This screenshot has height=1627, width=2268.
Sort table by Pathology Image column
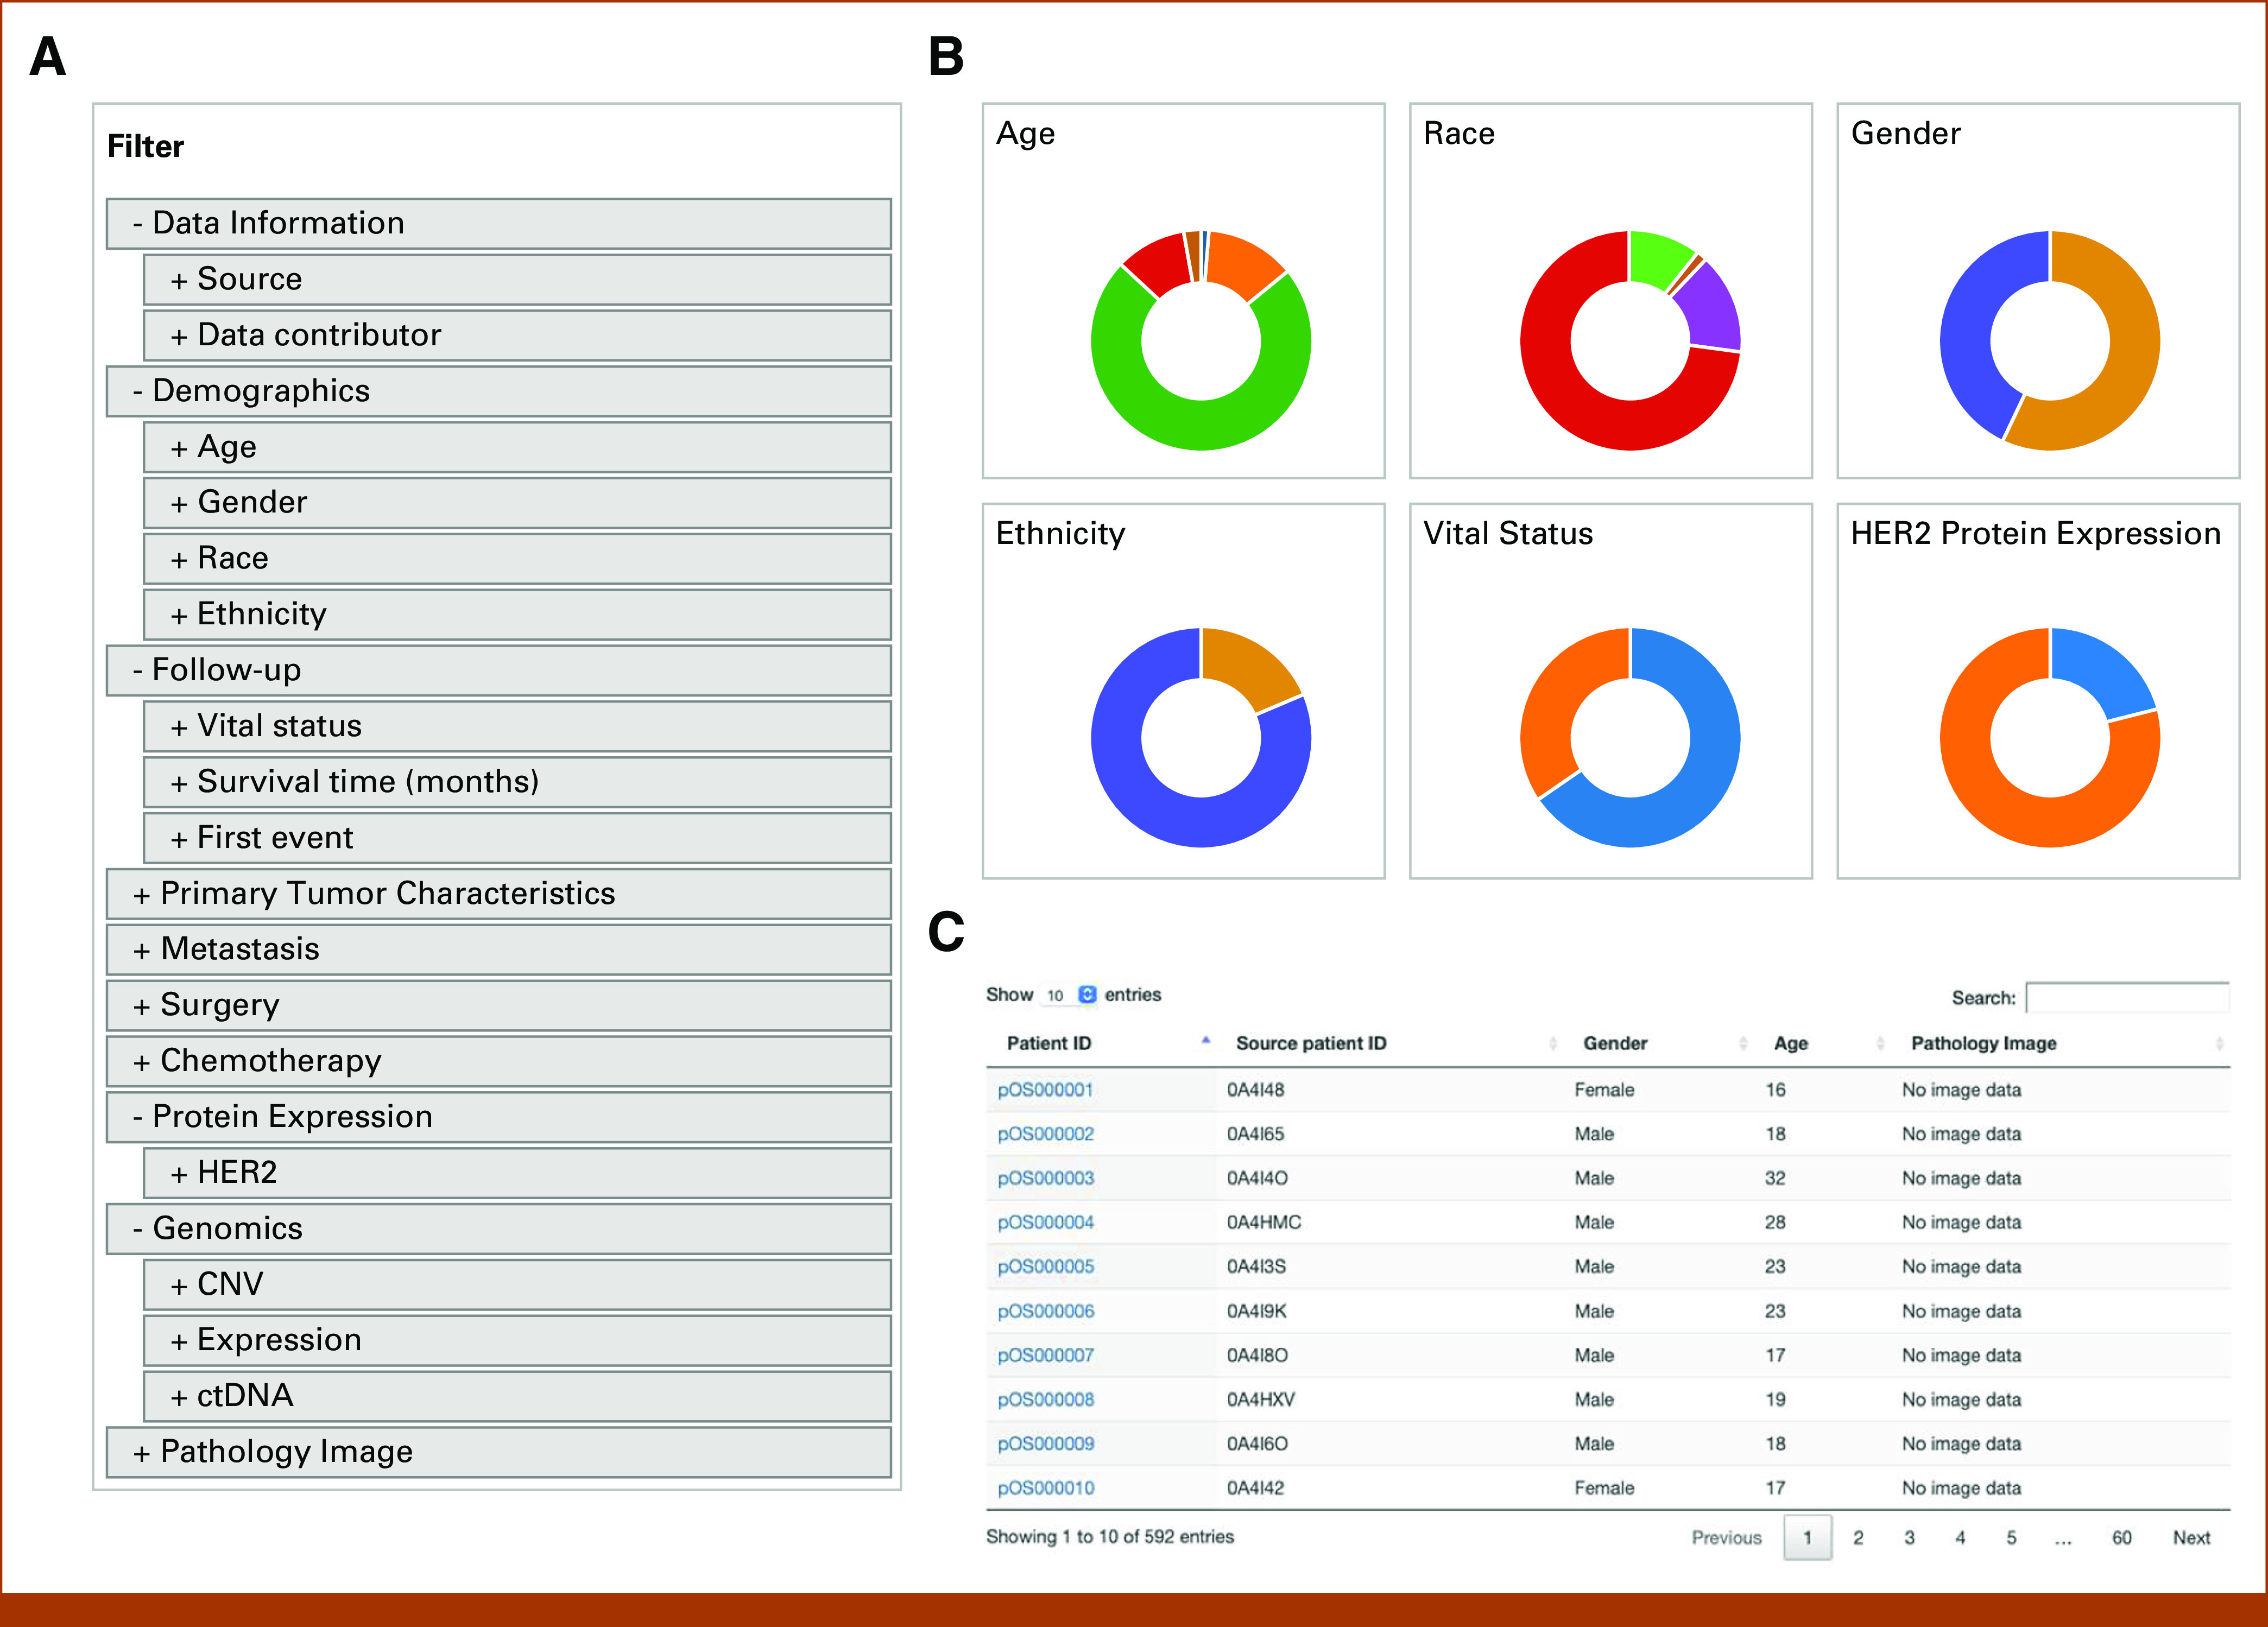click(1984, 1043)
